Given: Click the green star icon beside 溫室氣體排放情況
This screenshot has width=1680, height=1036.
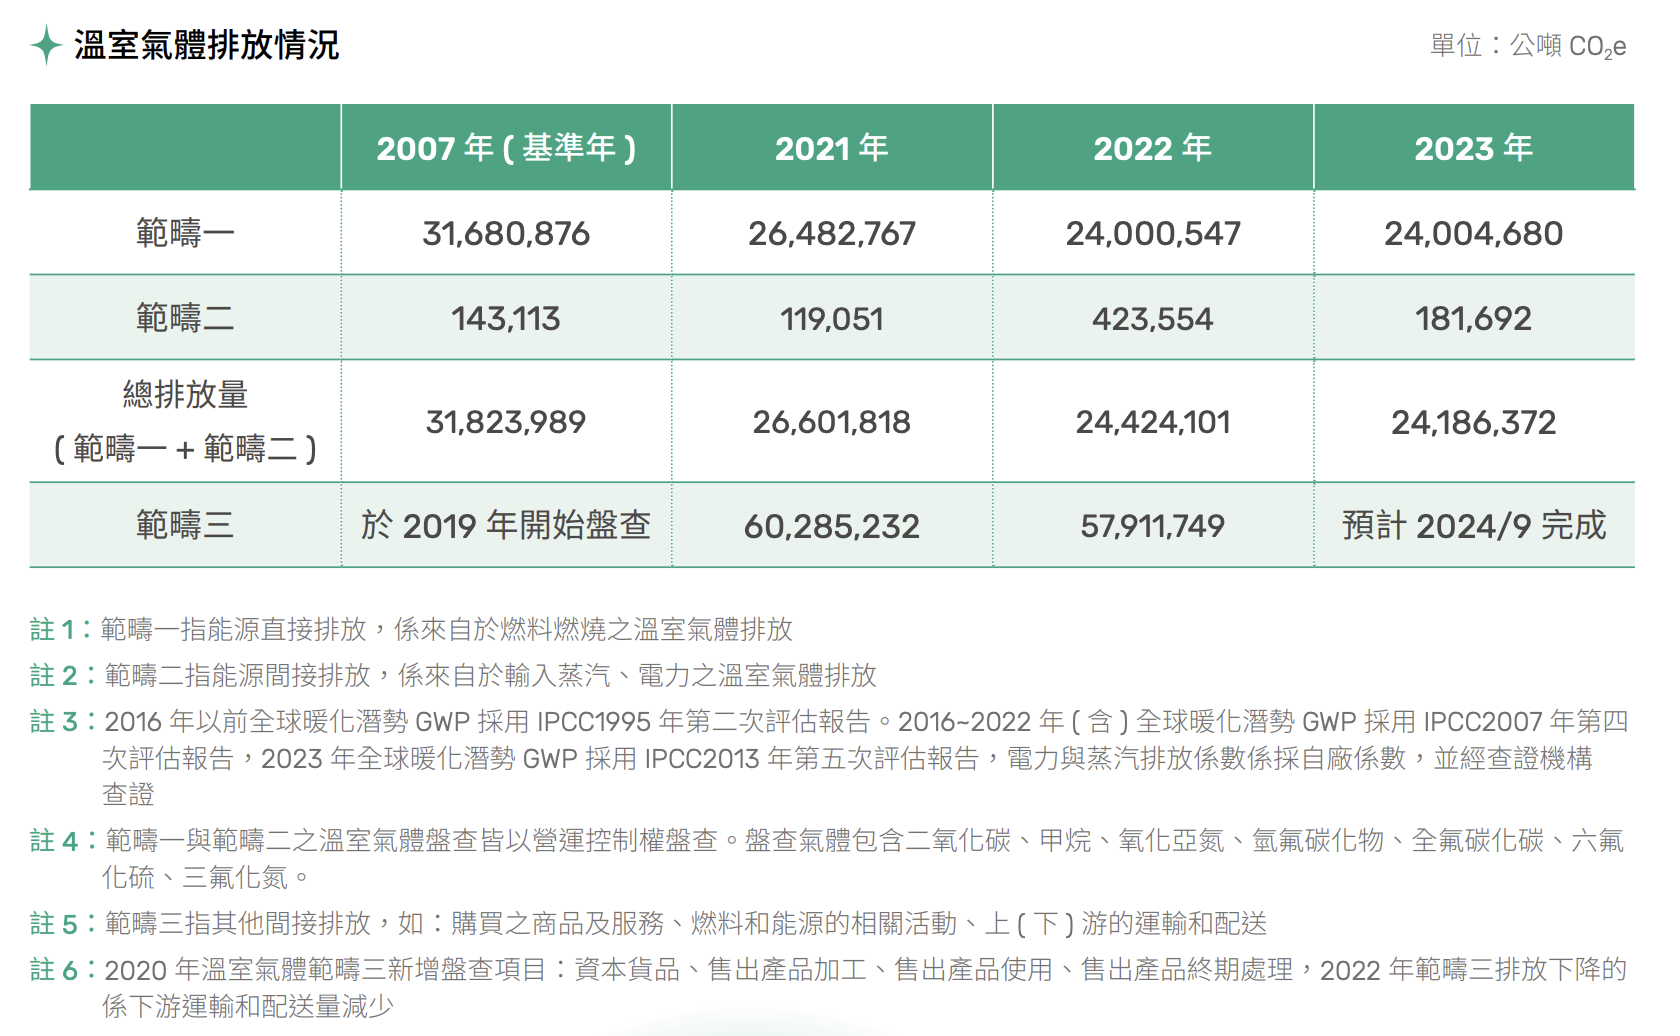Looking at the screenshot, I should [46, 46].
